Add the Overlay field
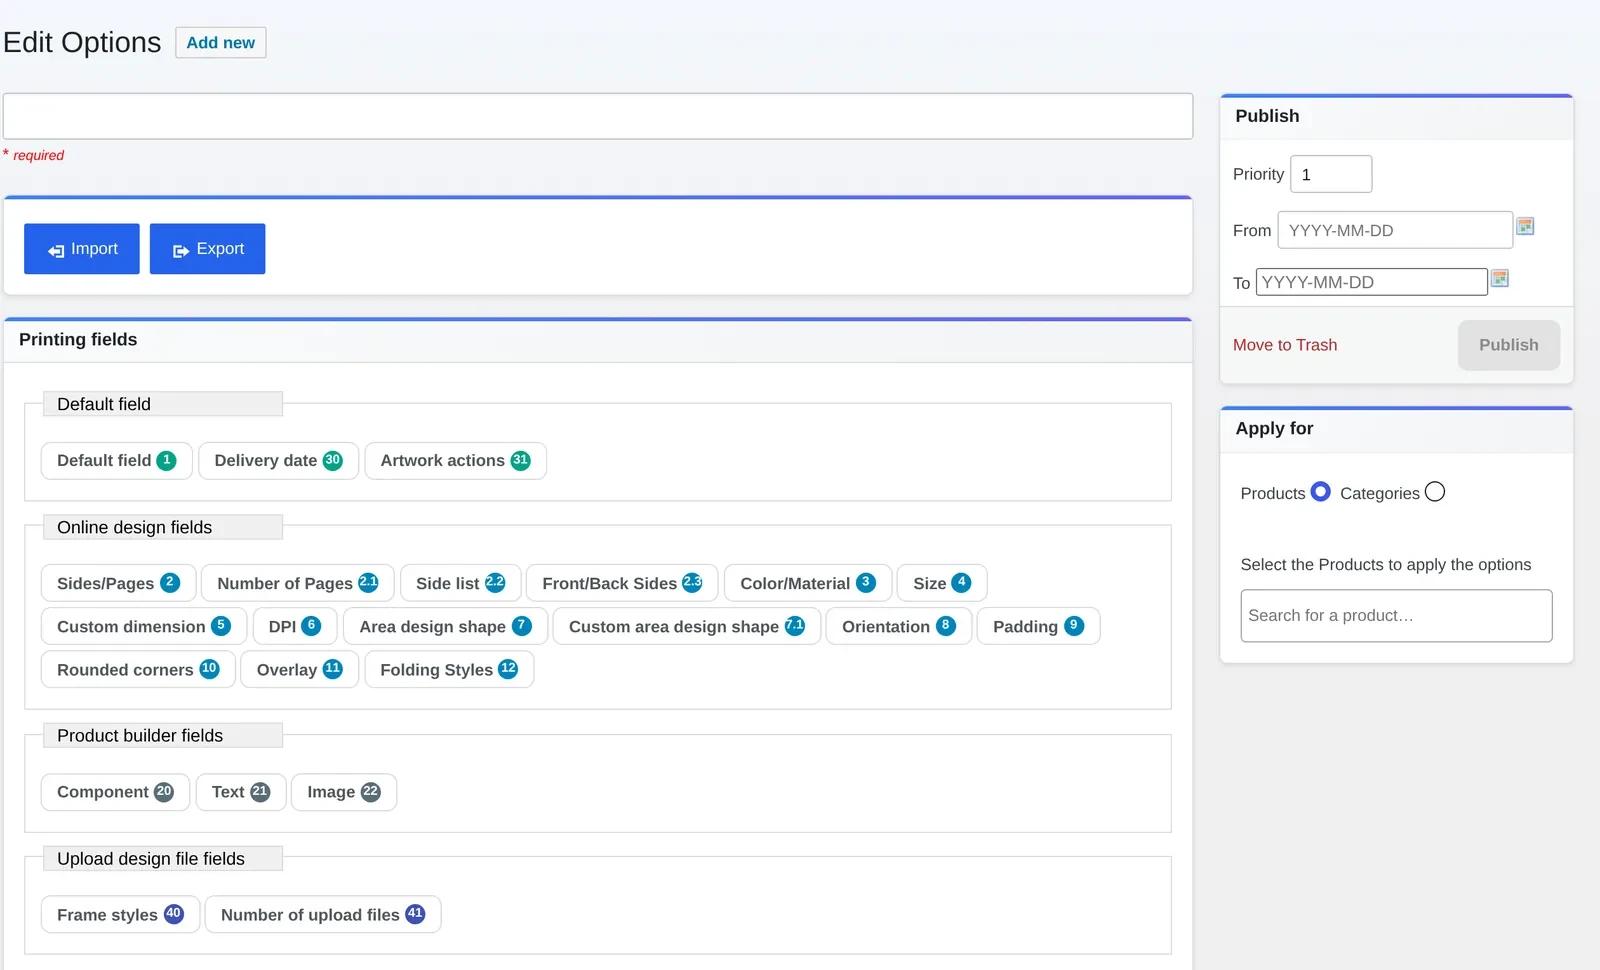This screenshot has height=970, width=1600. [299, 670]
